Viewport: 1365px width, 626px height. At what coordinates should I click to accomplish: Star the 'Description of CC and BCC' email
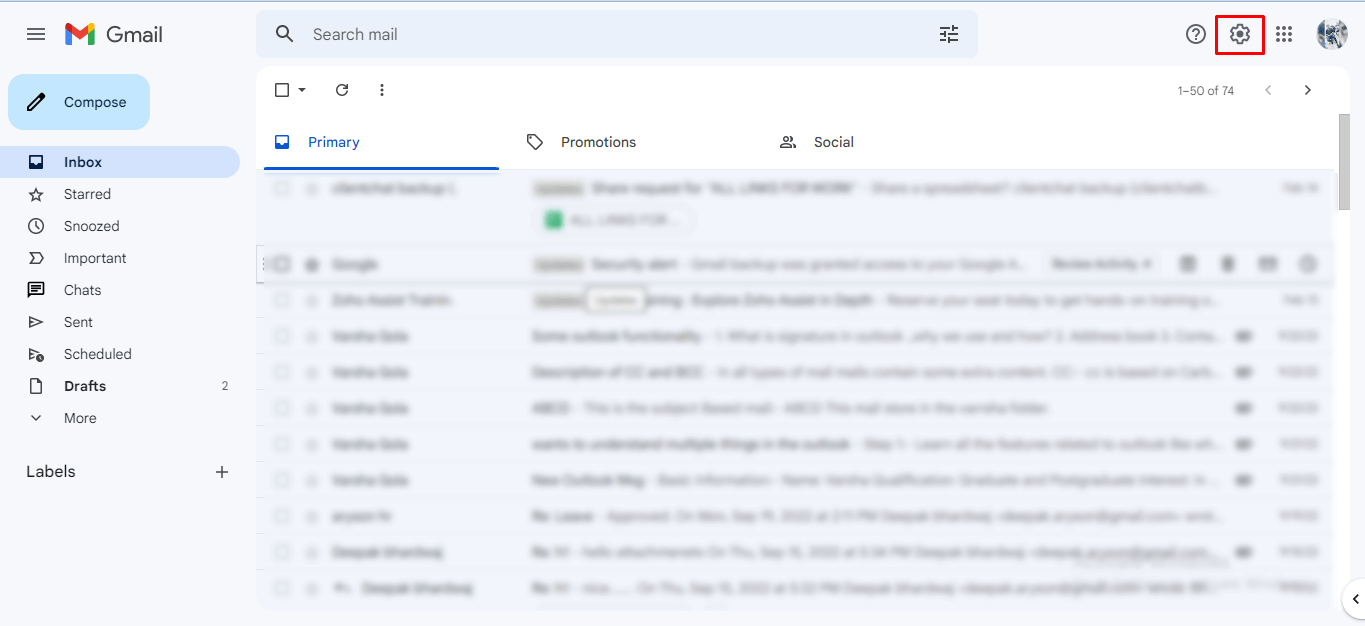(x=312, y=372)
